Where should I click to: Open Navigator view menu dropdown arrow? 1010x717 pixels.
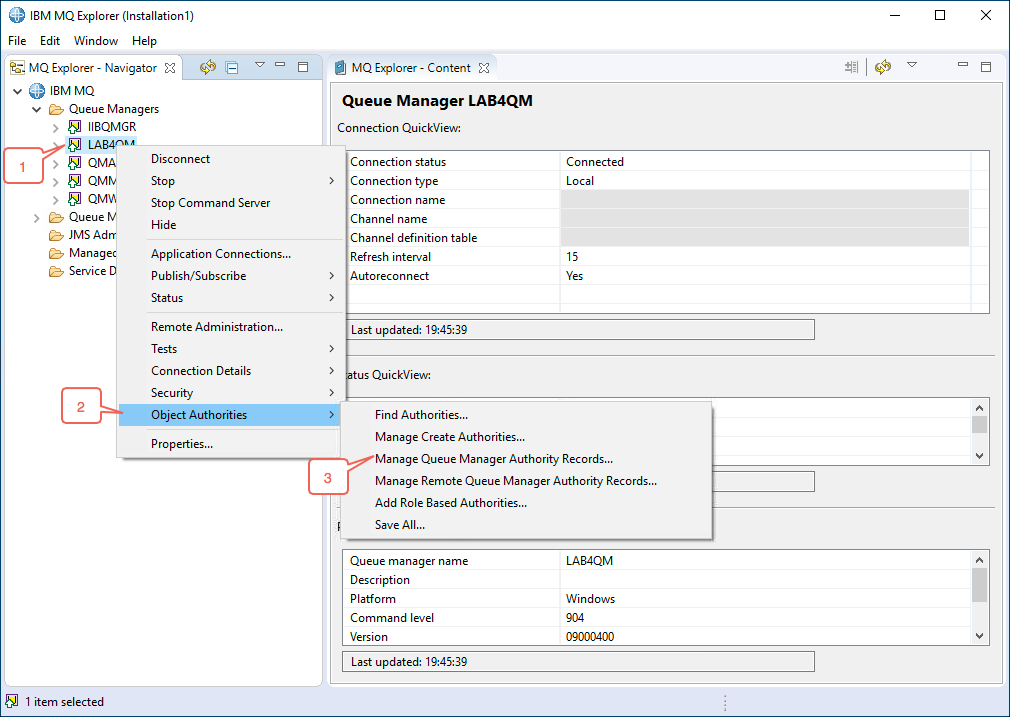(260, 65)
